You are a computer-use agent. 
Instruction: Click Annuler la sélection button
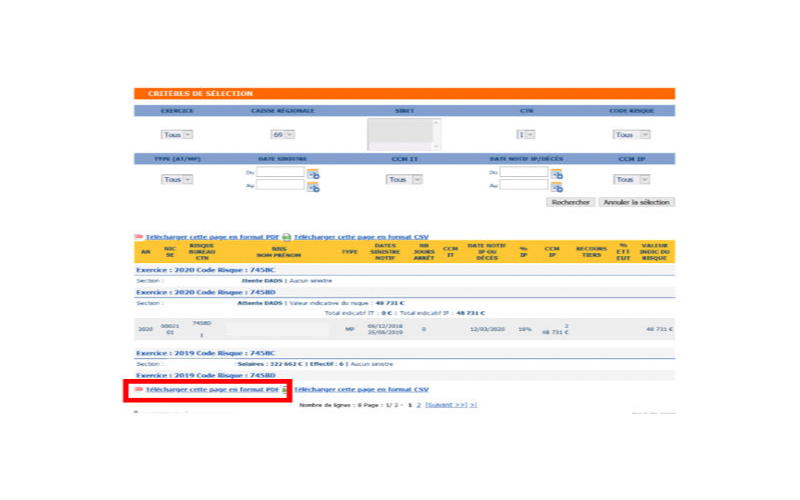[x=636, y=203]
